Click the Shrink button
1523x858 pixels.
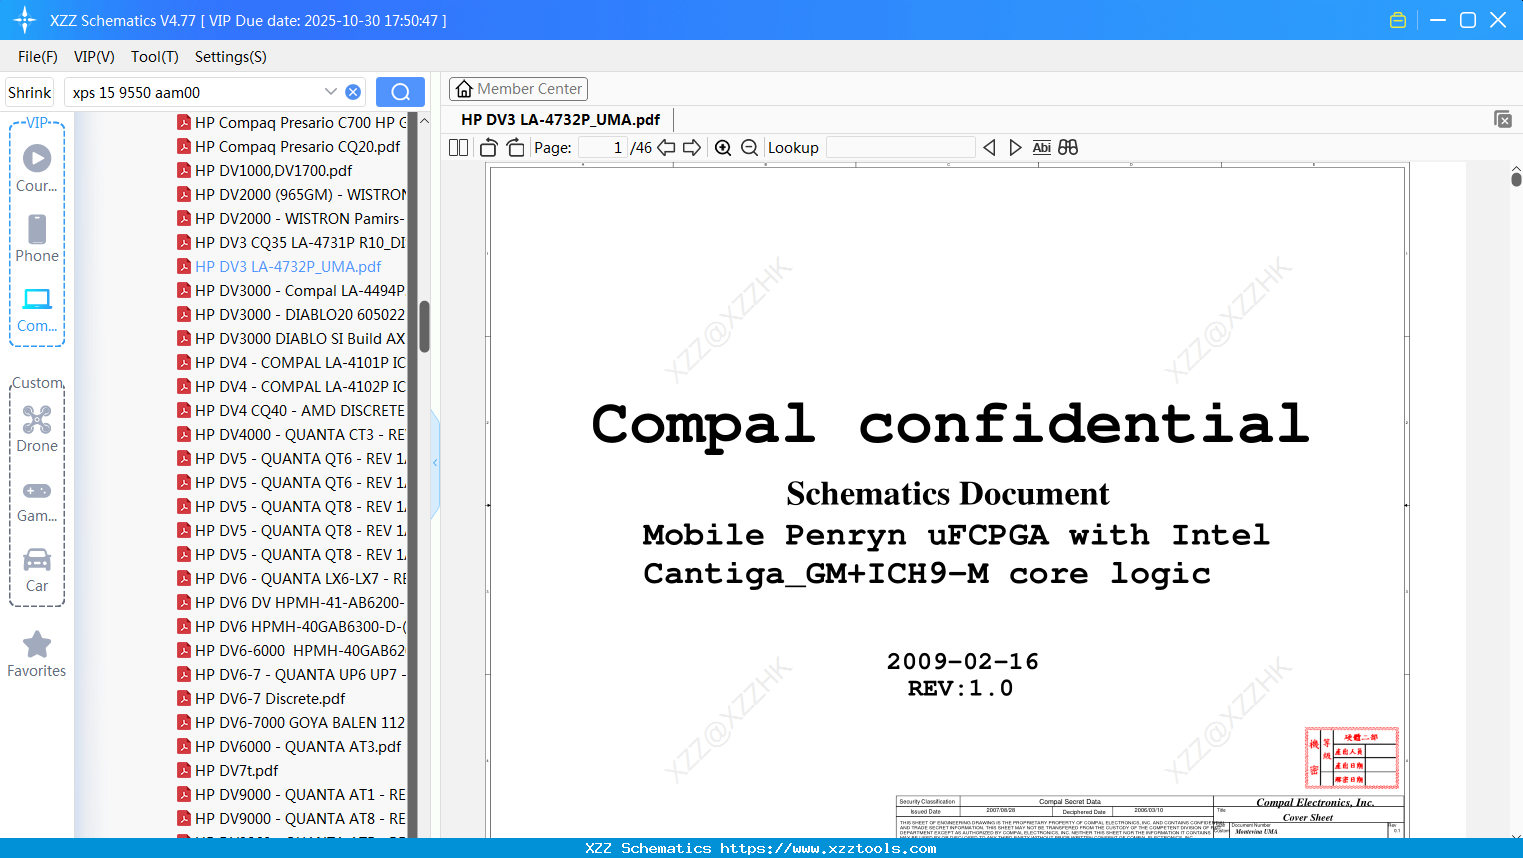pos(30,92)
